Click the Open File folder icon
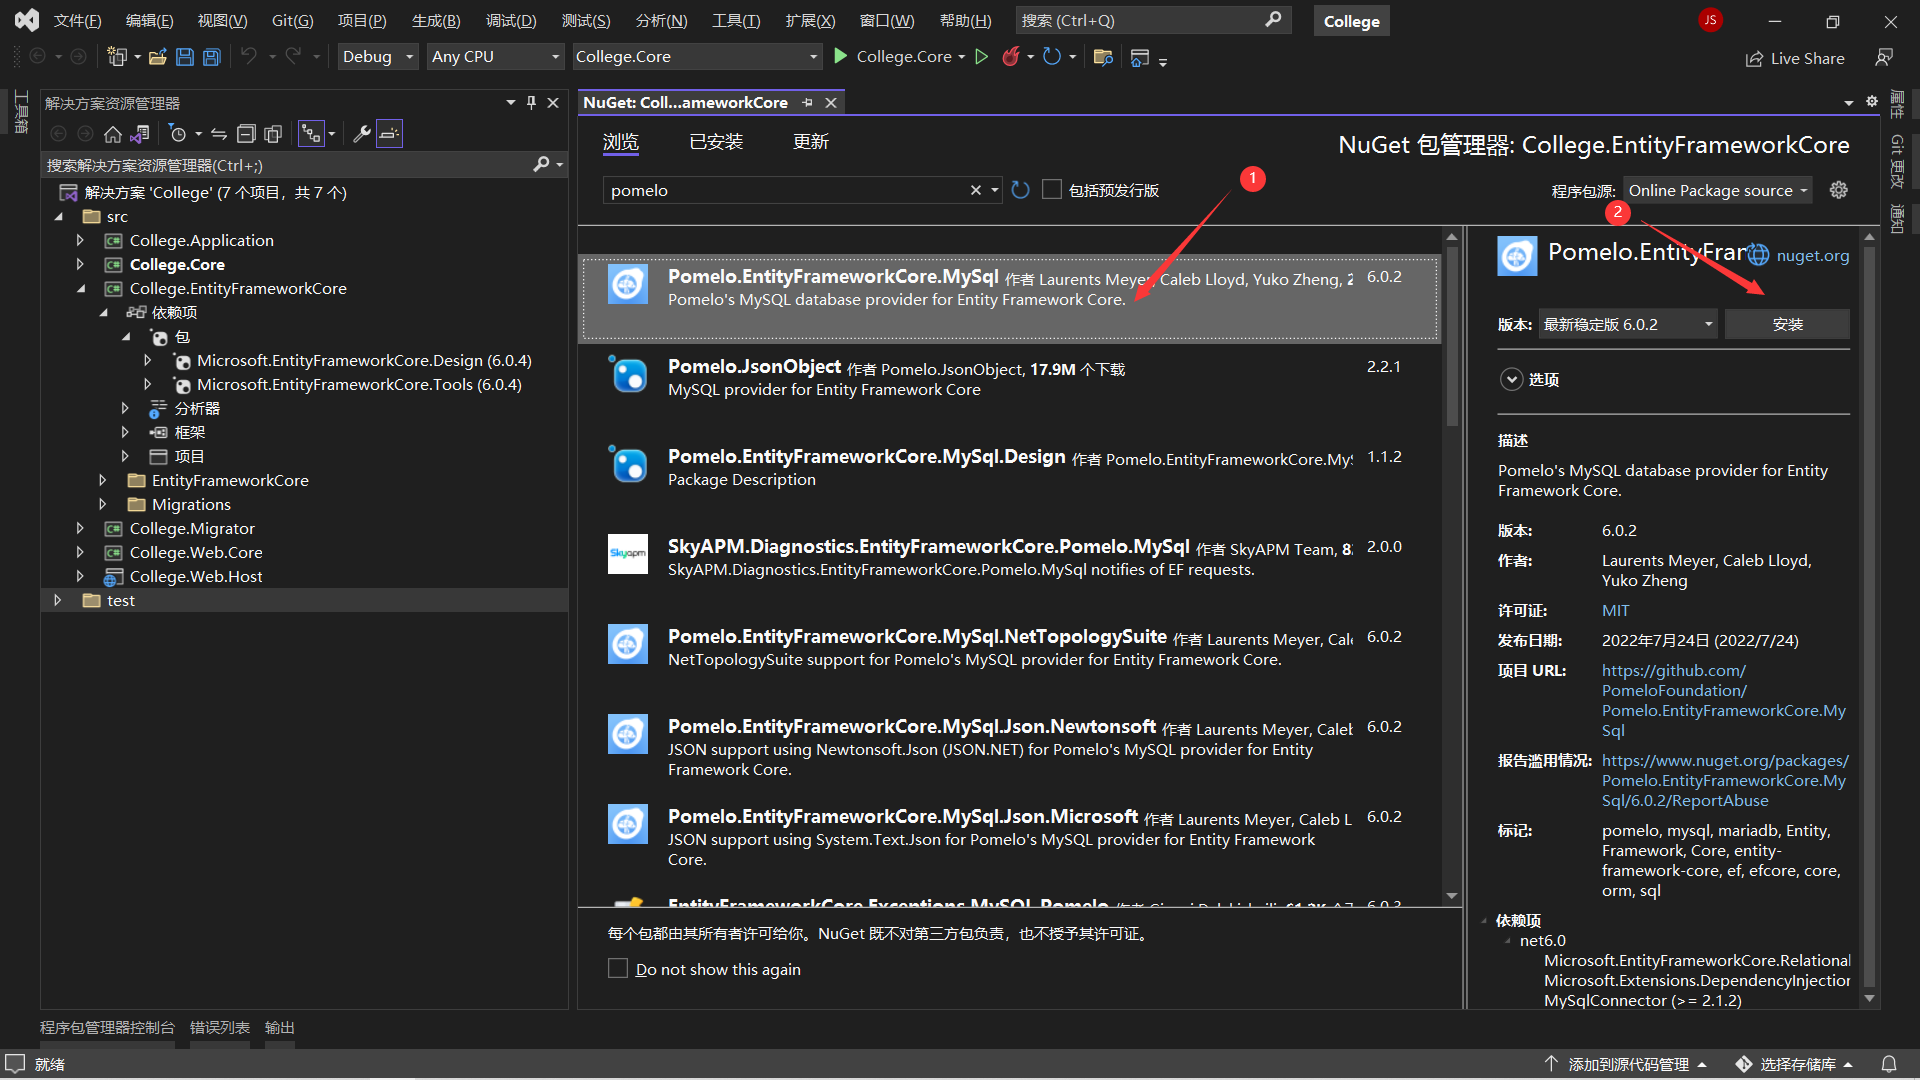 tap(157, 57)
